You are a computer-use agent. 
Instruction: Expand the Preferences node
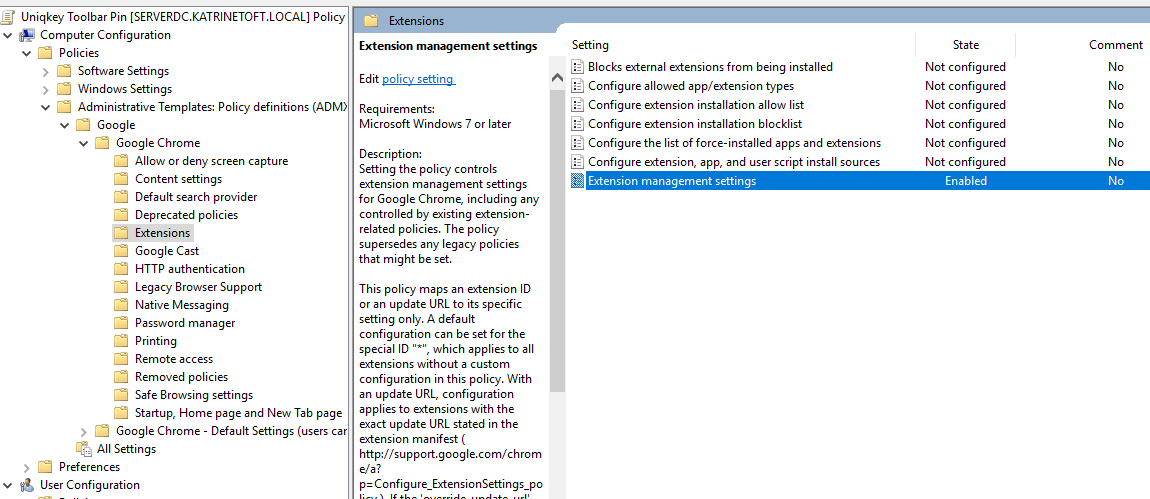[26, 467]
